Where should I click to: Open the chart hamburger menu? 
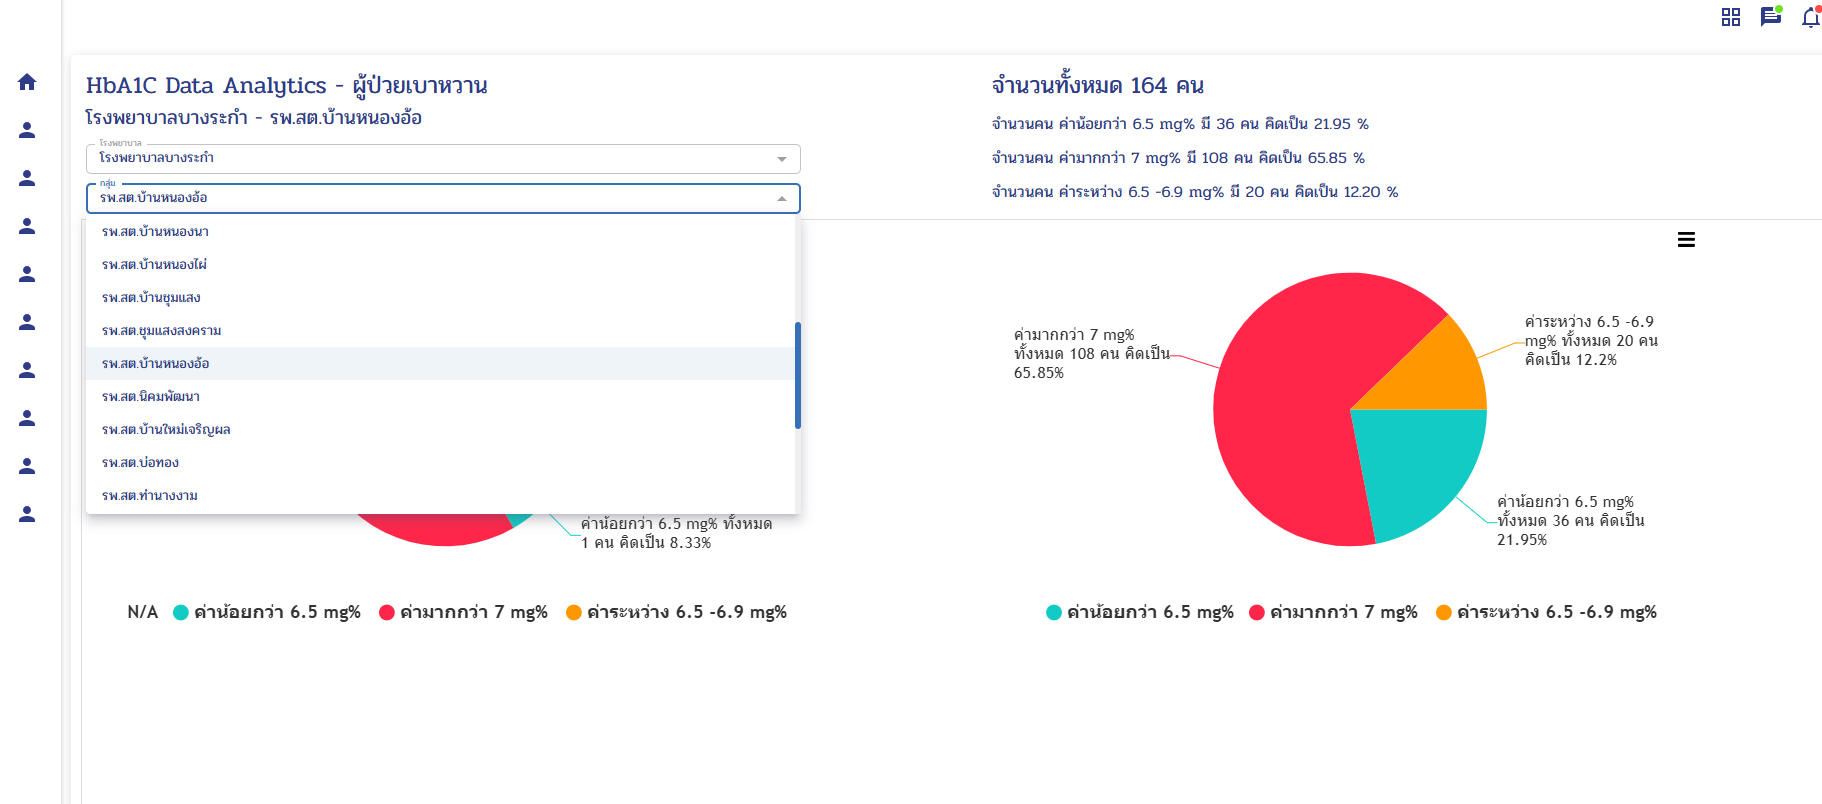point(1686,240)
